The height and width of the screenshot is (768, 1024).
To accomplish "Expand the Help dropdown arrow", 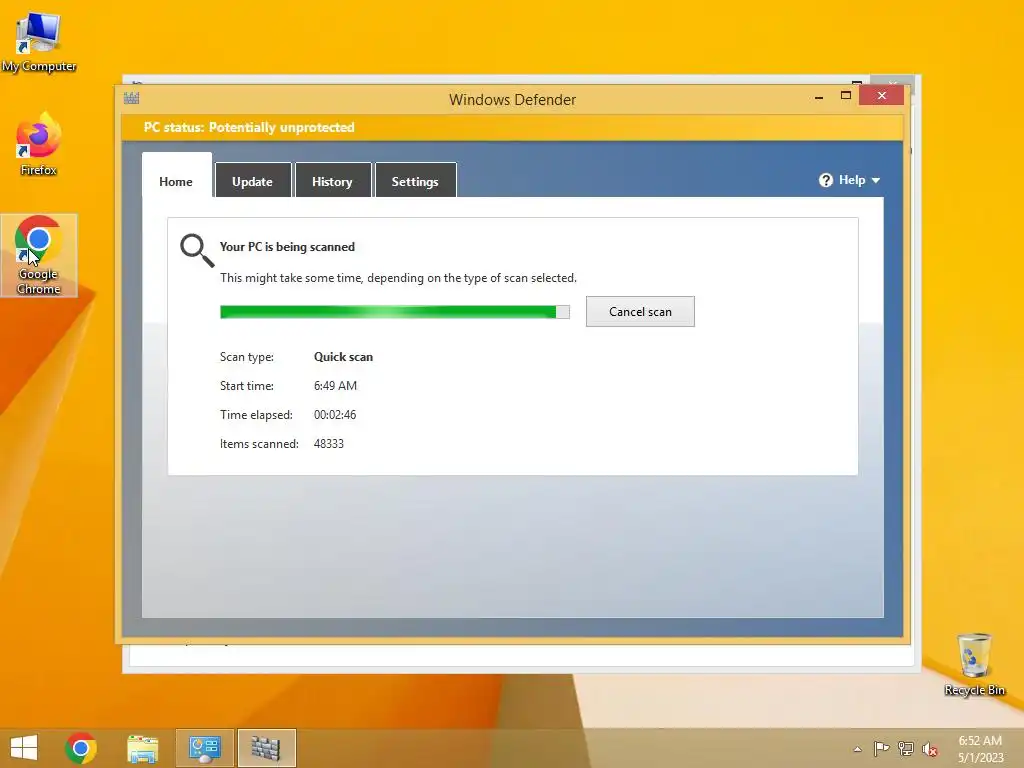I will click(x=876, y=180).
